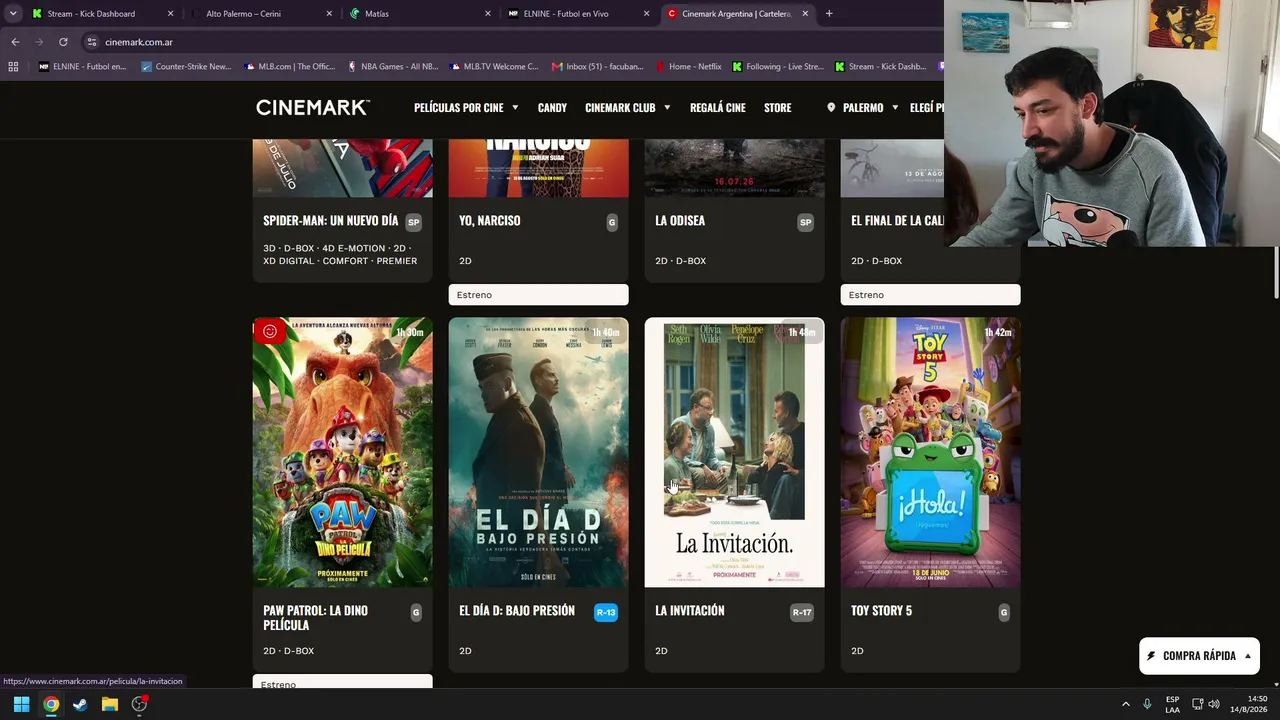This screenshot has width=1280, height=720.
Task: Click the G rating badge for Yo, Narciso
Action: click(x=612, y=222)
